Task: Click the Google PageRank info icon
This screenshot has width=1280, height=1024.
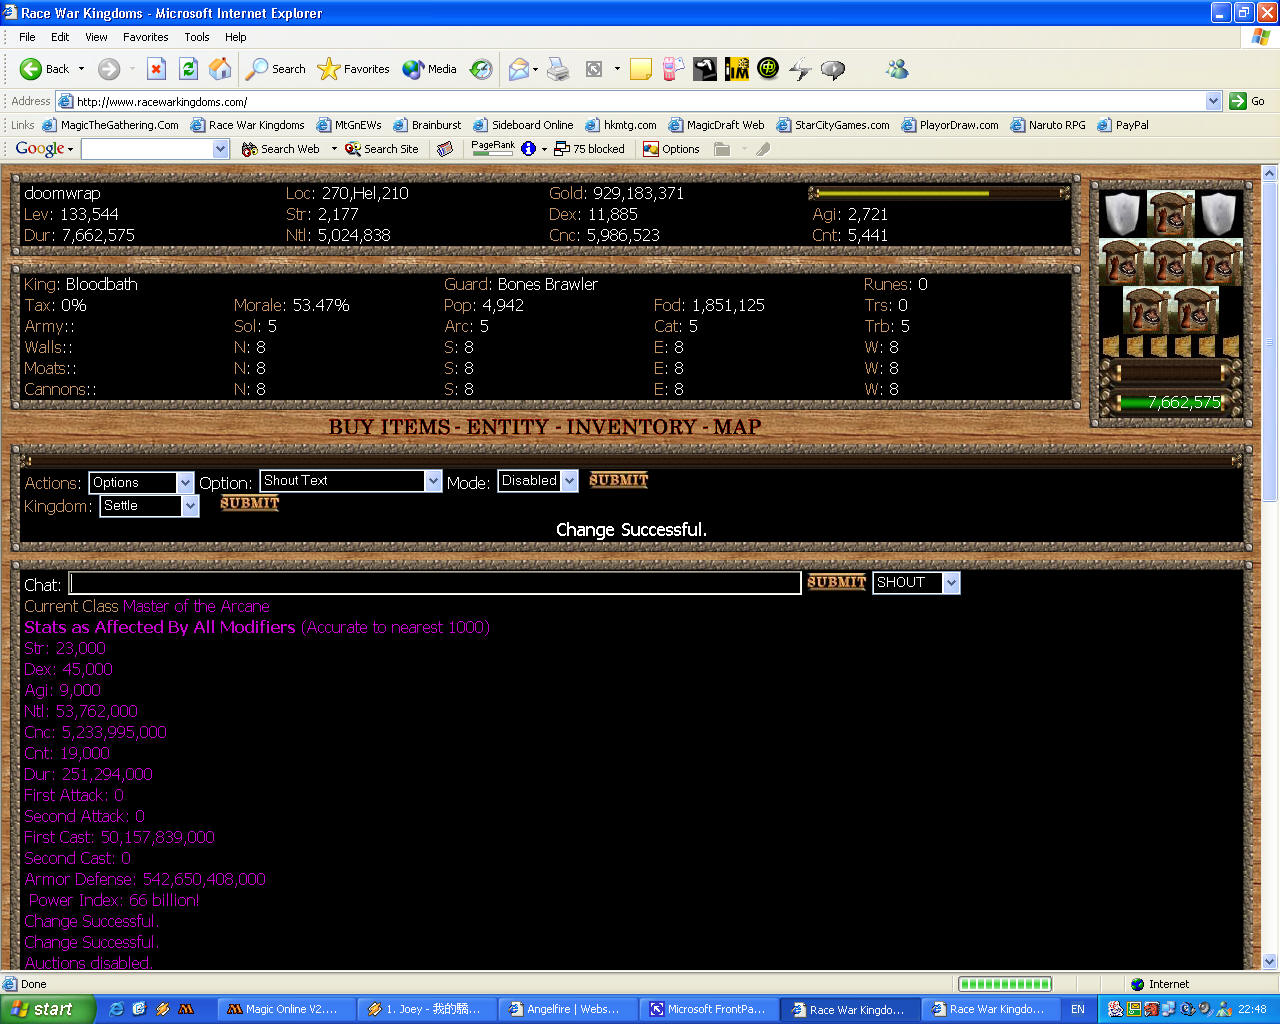Action: 528,149
